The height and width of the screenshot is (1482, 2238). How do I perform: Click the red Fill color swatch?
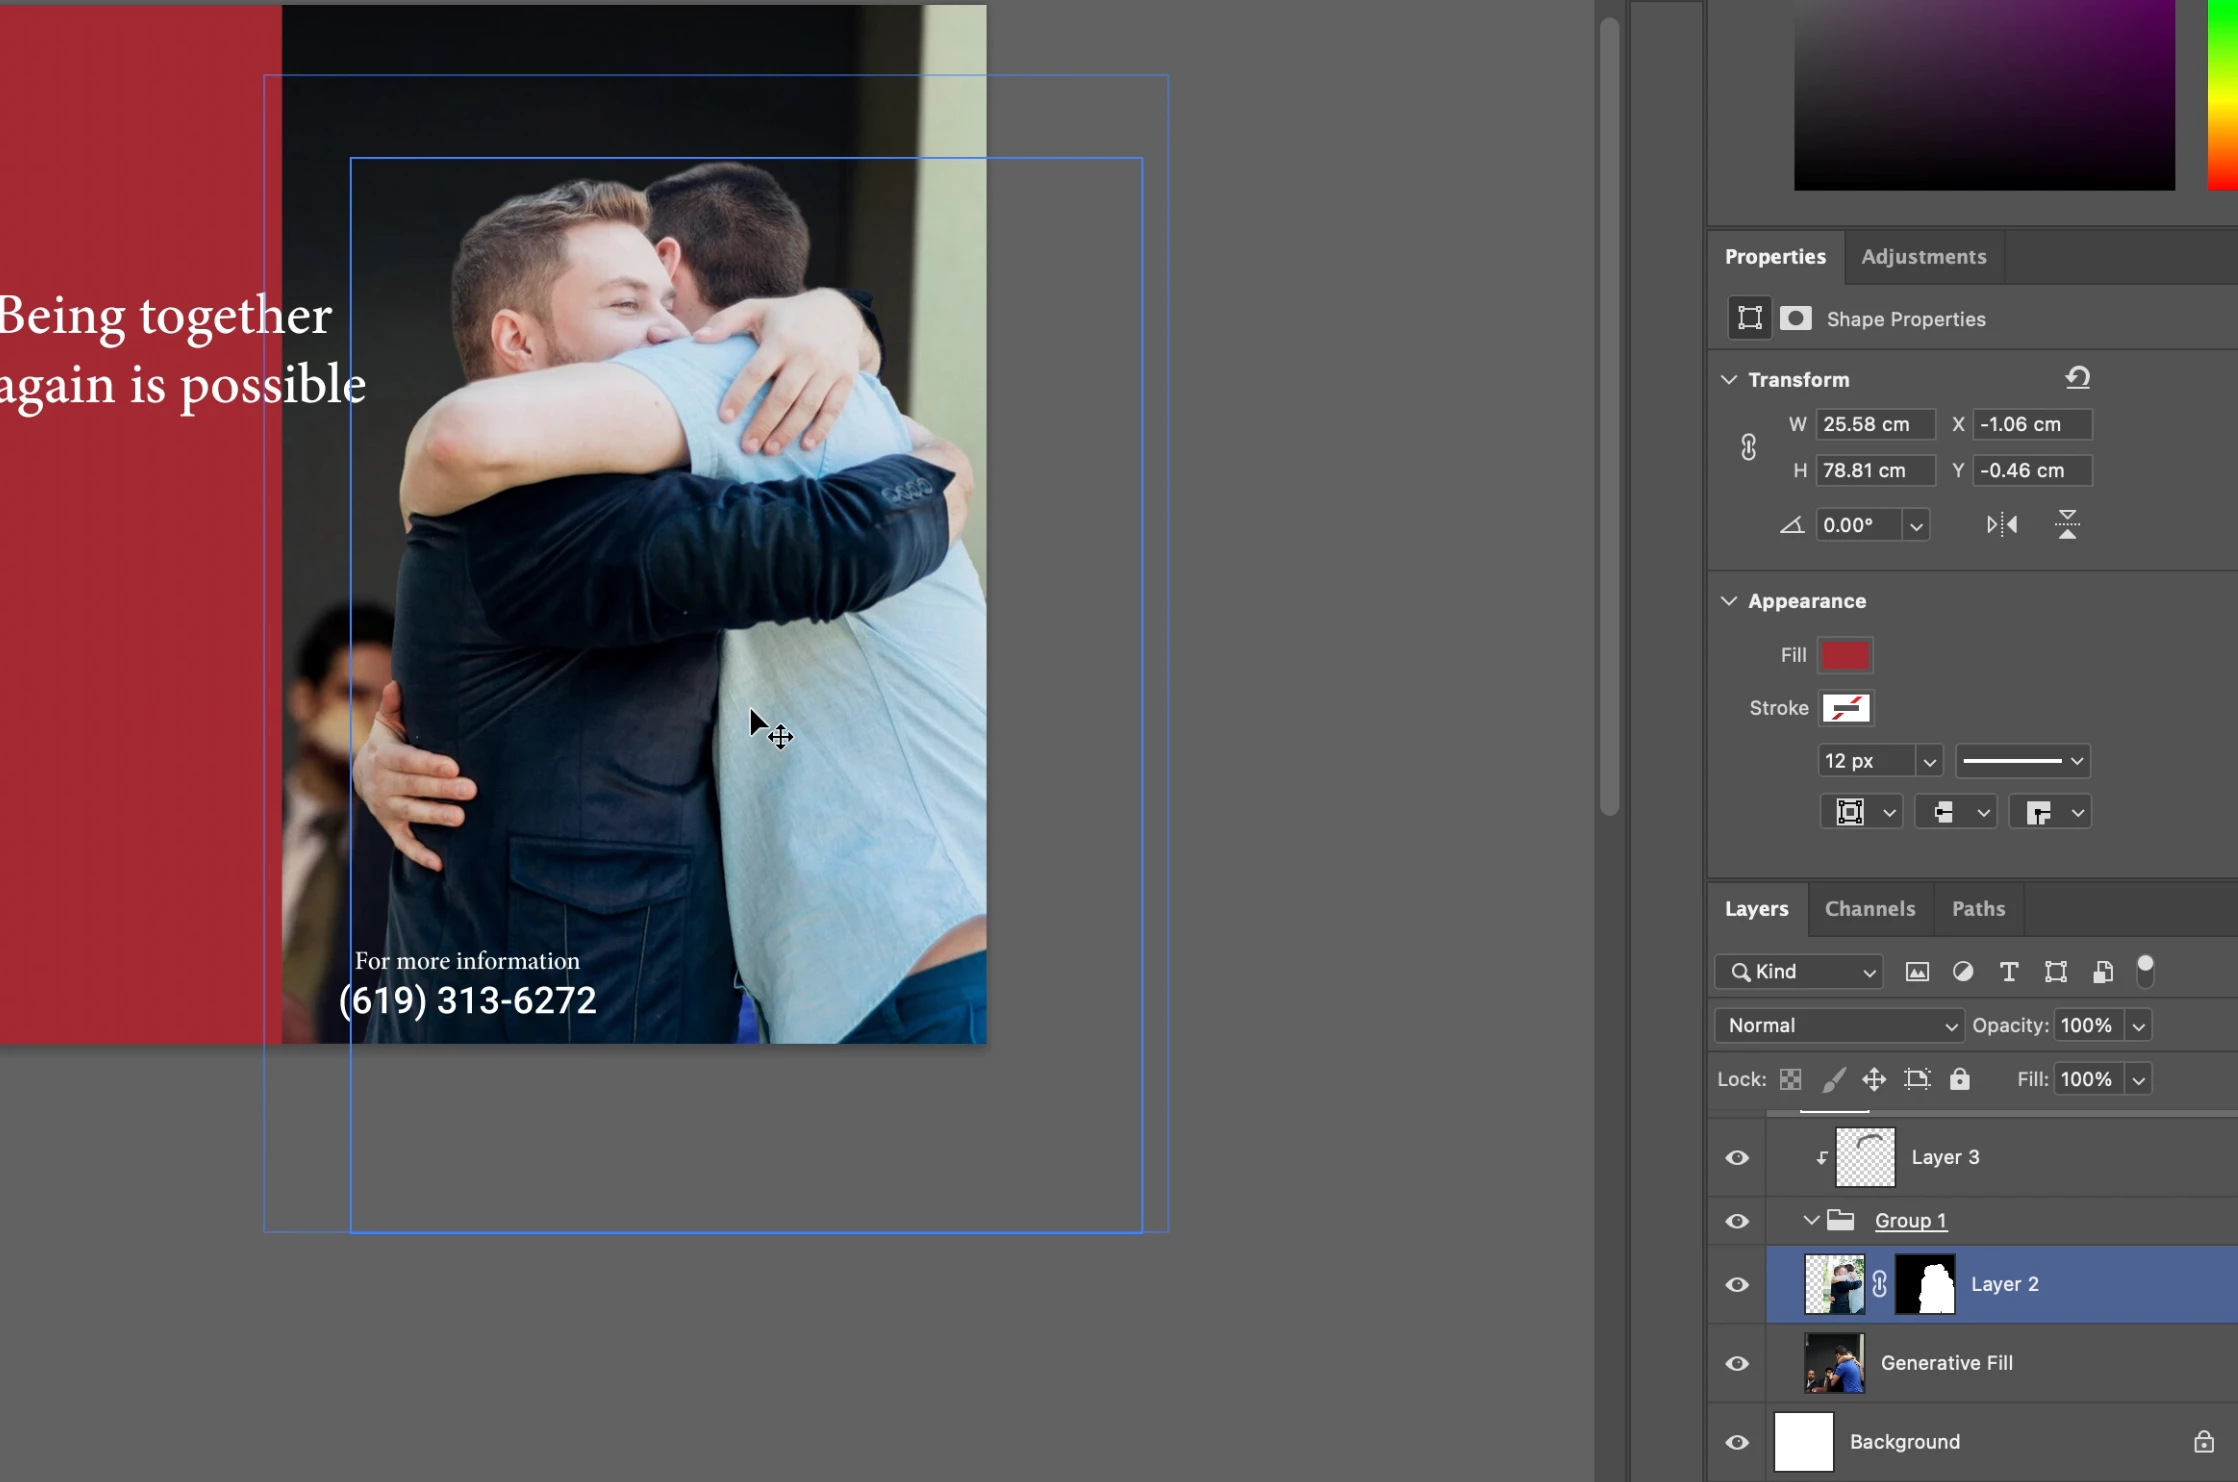click(x=1844, y=656)
